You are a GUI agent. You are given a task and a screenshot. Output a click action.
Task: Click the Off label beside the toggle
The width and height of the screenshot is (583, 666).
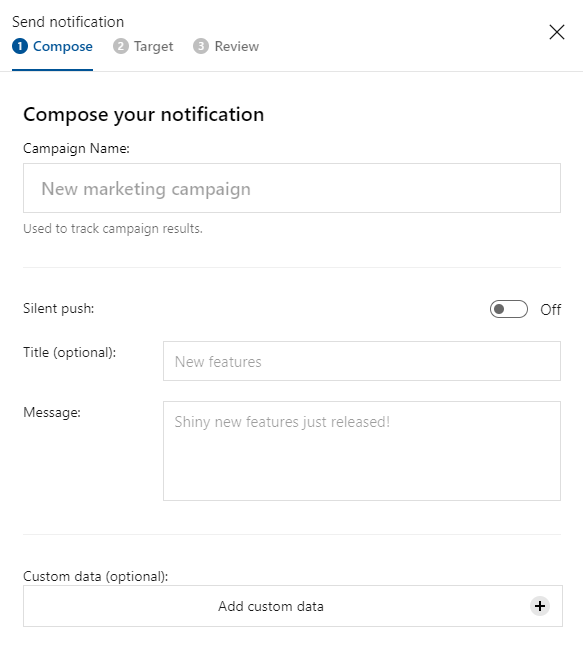(550, 309)
